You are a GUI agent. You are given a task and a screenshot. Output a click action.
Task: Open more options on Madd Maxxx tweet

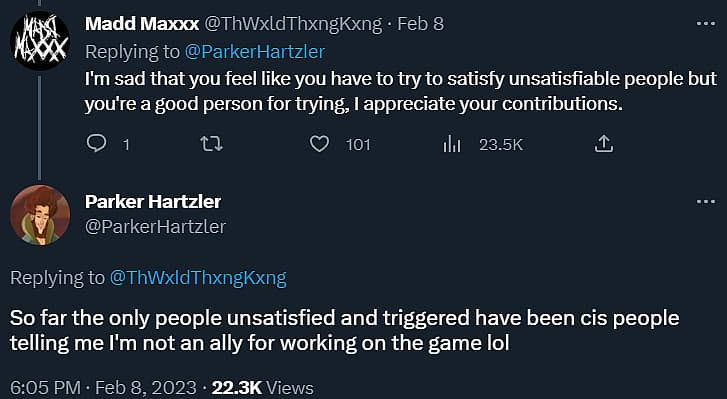pos(706,24)
